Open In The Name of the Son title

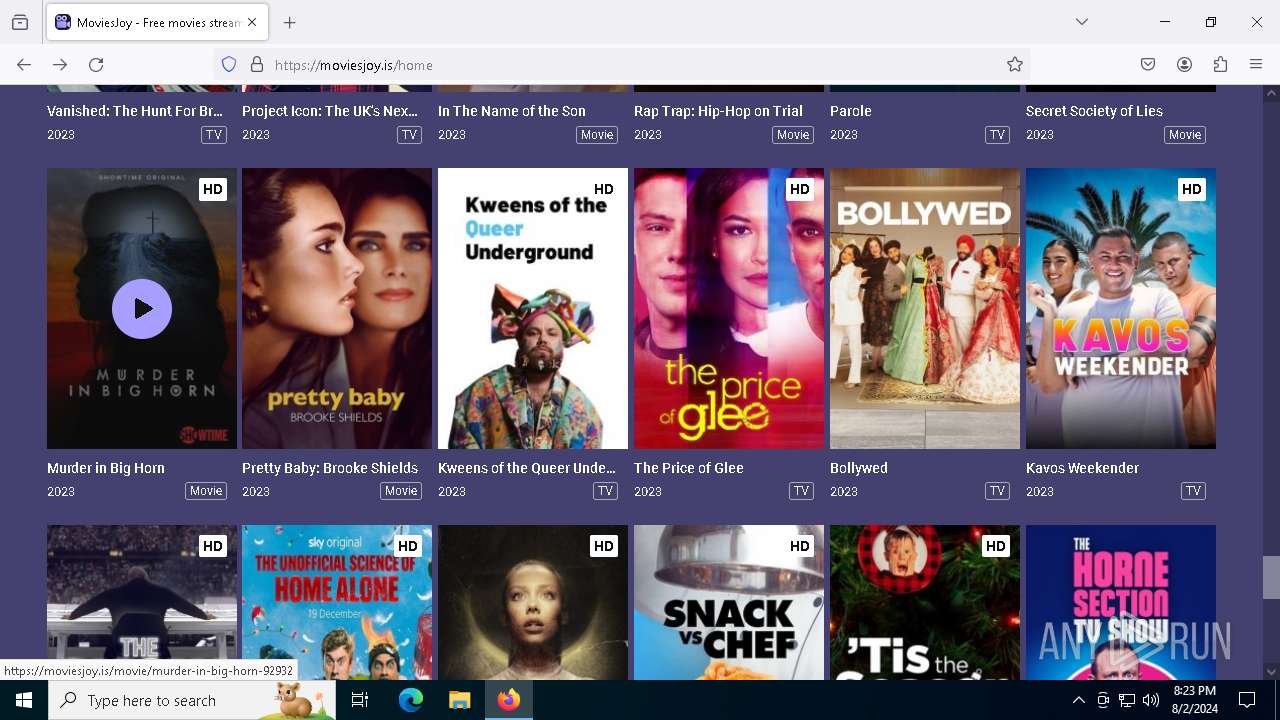pos(512,111)
